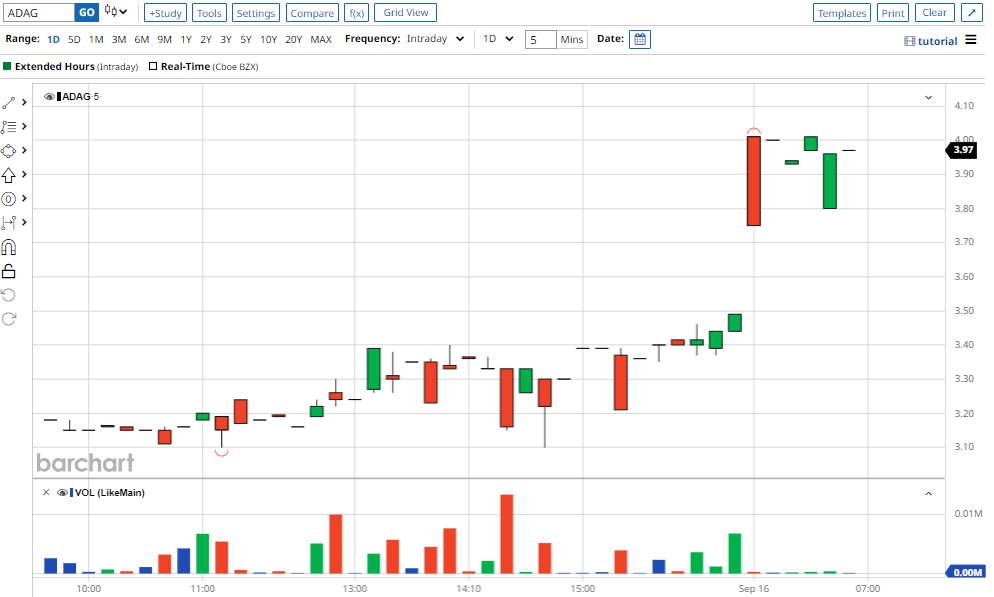The width and height of the screenshot is (994, 597).
Task: Open the chart type candlestick icon
Action: click(x=110, y=11)
